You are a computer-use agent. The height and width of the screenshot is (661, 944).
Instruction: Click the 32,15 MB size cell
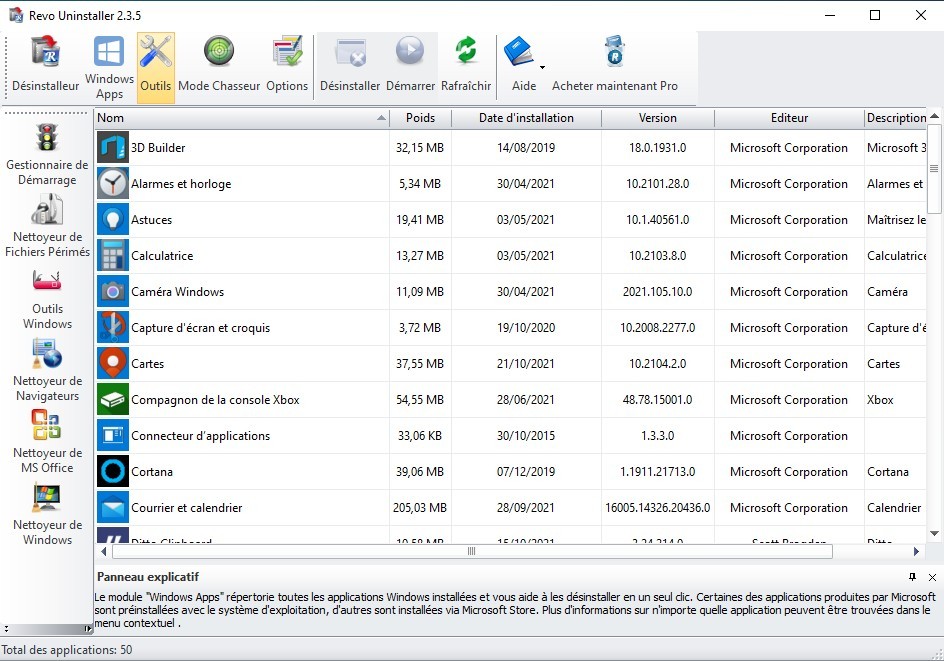pos(420,148)
